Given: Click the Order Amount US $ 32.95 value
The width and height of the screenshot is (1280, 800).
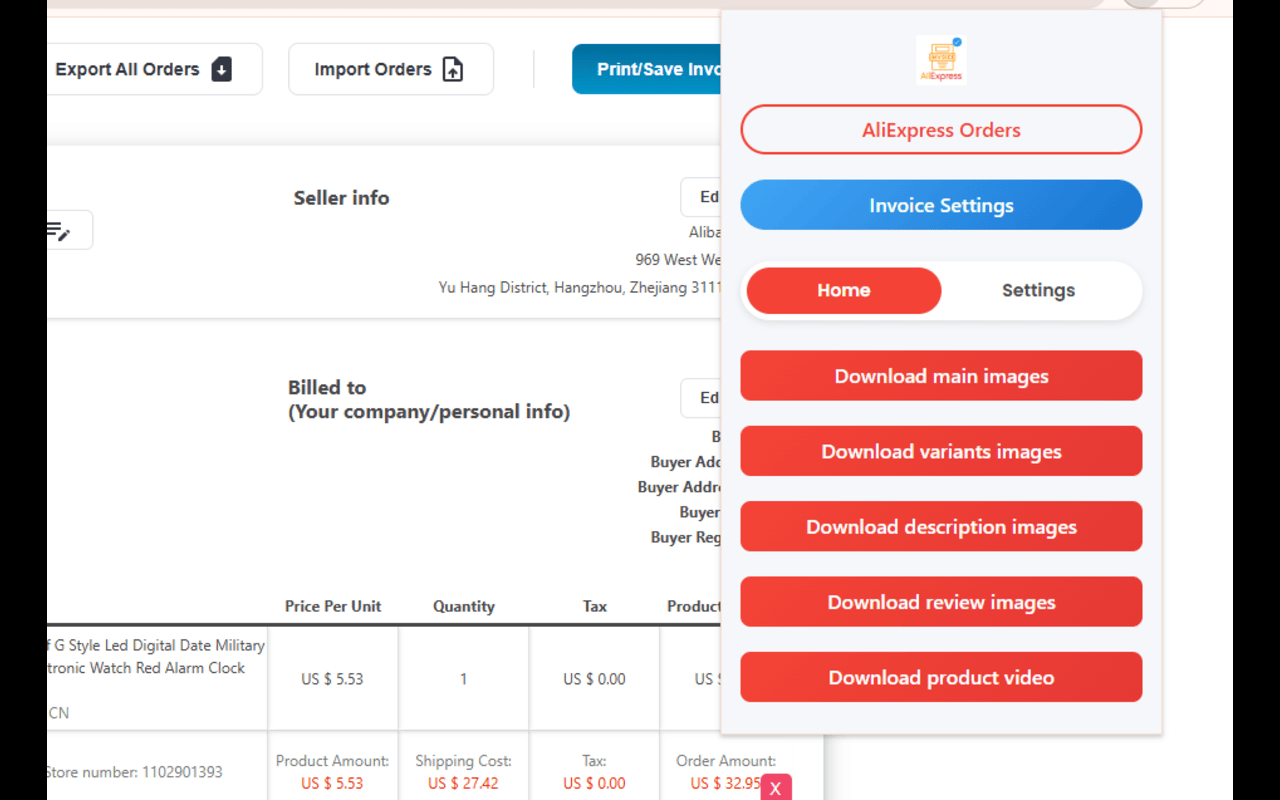Looking at the screenshot, I should coord(726,783).
